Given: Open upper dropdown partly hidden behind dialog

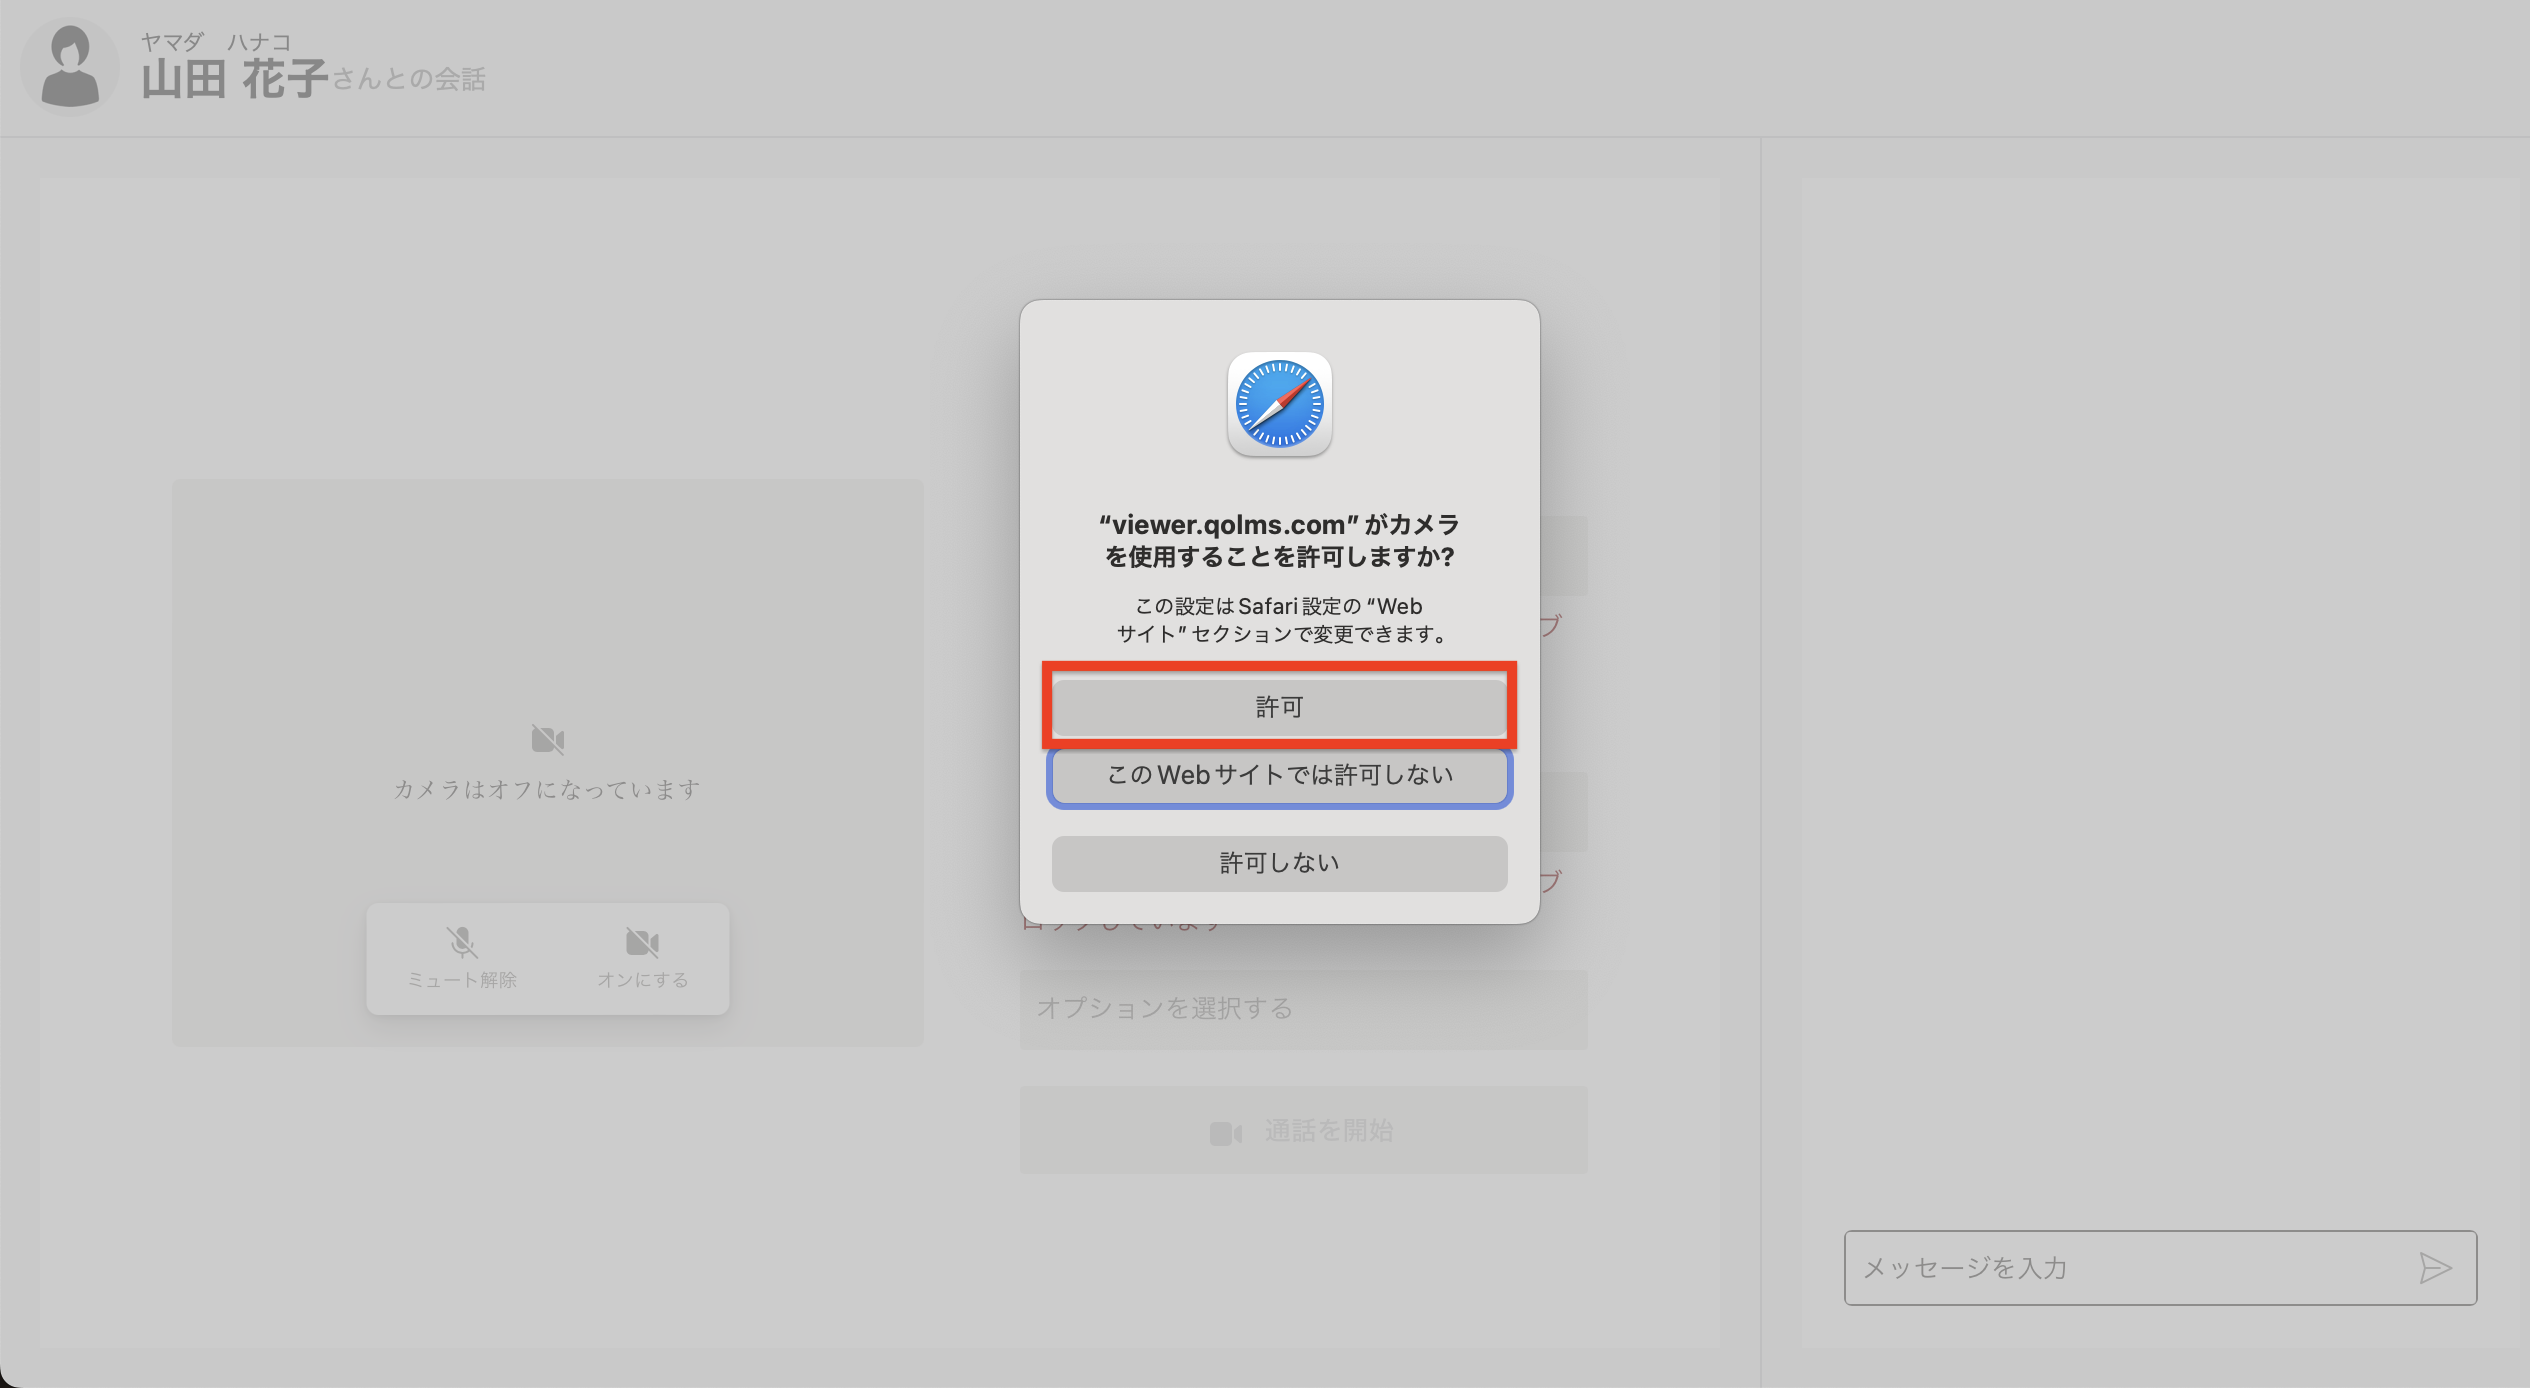Looking at the screenshot, I should tap(1564, 556).
